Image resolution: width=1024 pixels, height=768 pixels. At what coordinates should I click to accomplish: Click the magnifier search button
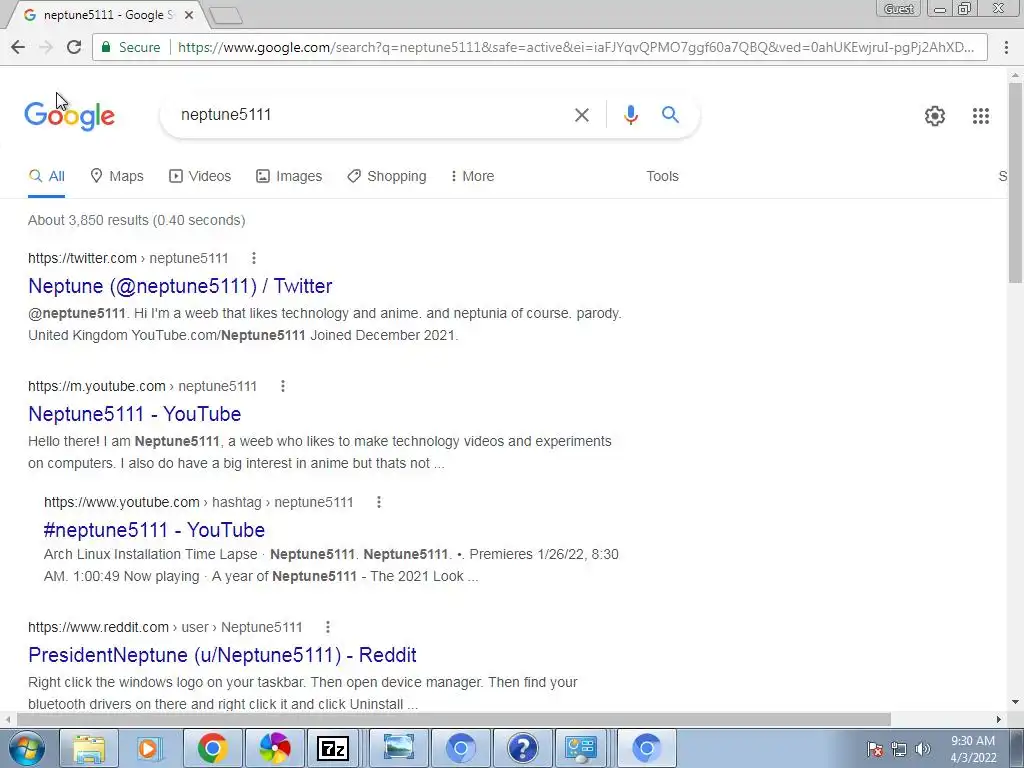point(670,115)
